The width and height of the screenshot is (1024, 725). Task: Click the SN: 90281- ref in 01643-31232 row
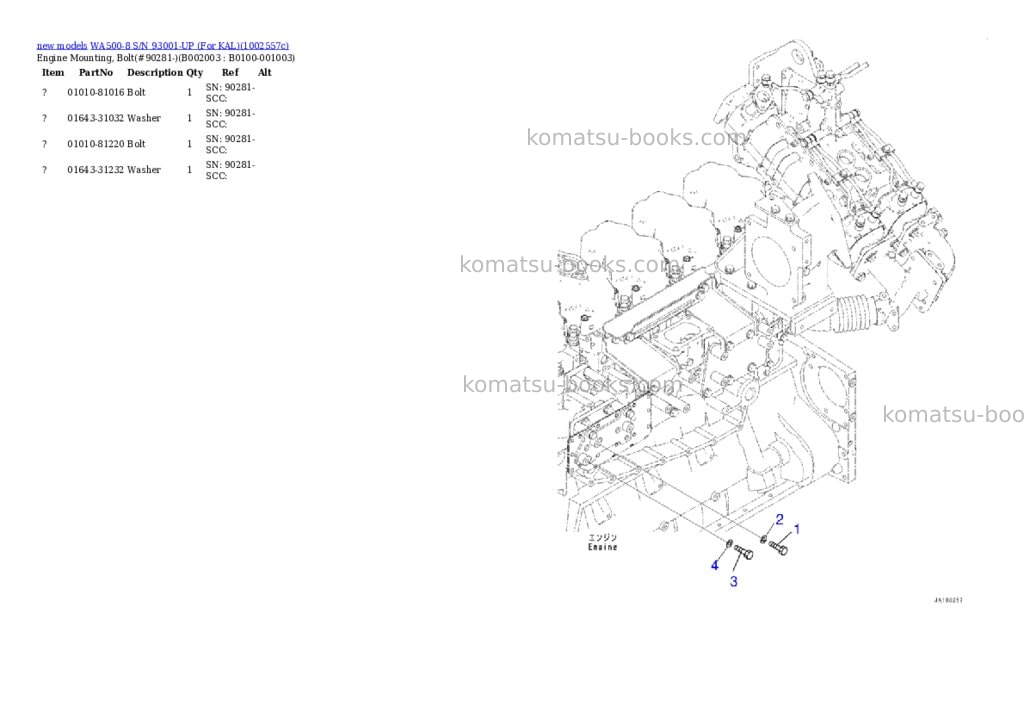pyautogui.click(x=230, y=165)
